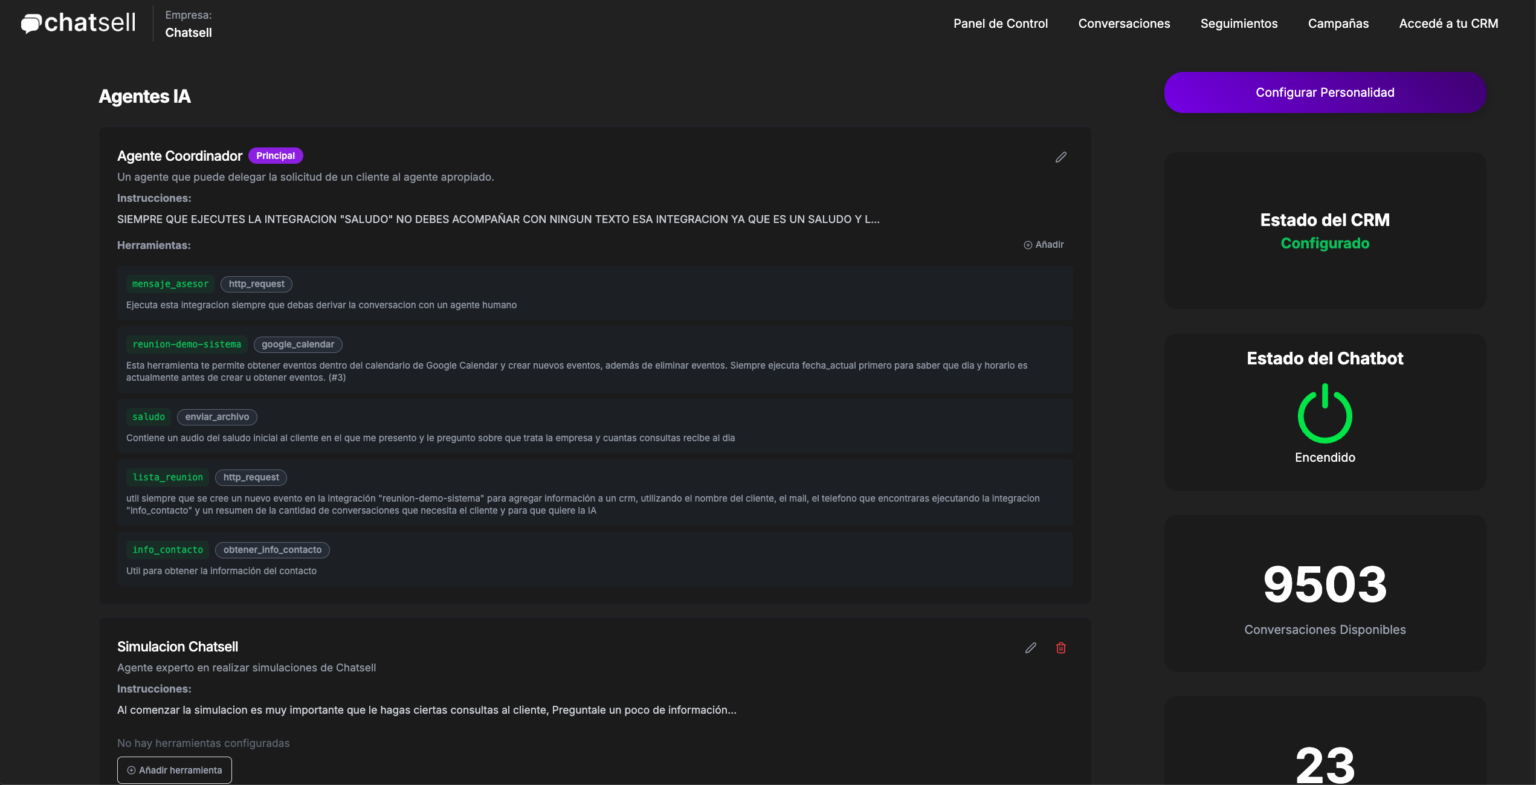Toggle the chatbot power button
This screenshot has height=785, width=1536.
pos(1324,414)
